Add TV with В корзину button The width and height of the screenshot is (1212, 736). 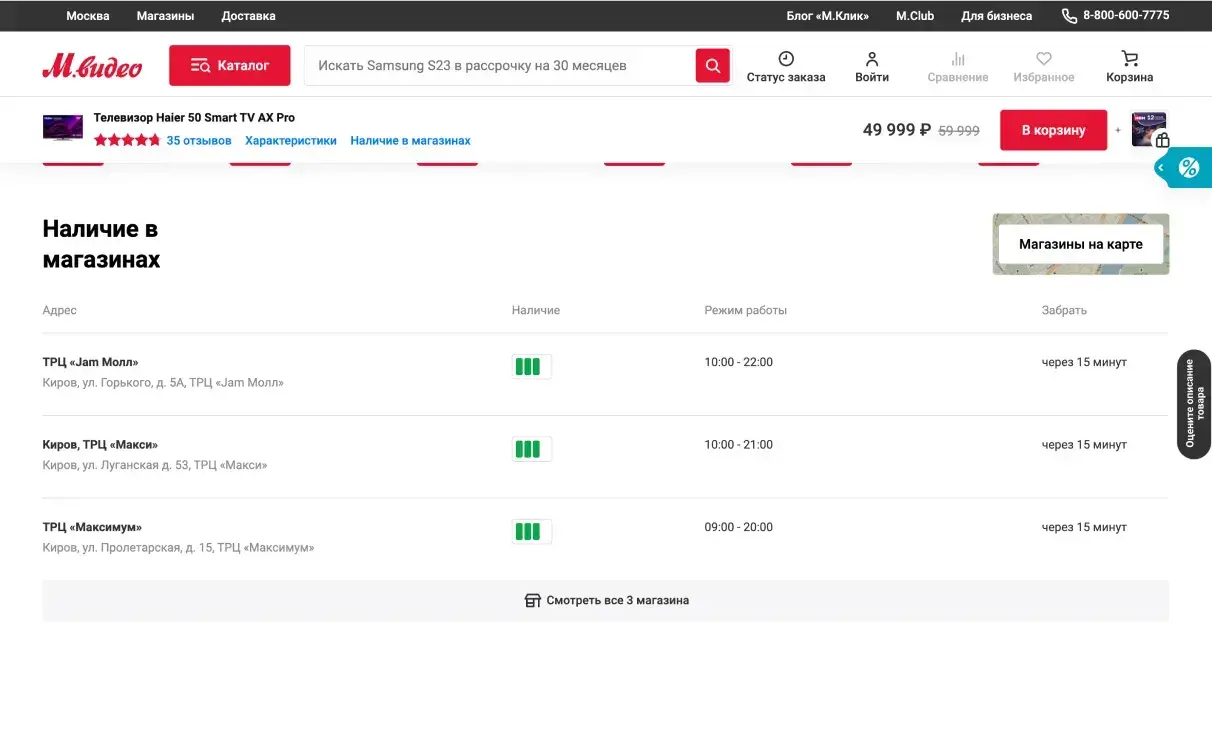[x=1053, y=130]
